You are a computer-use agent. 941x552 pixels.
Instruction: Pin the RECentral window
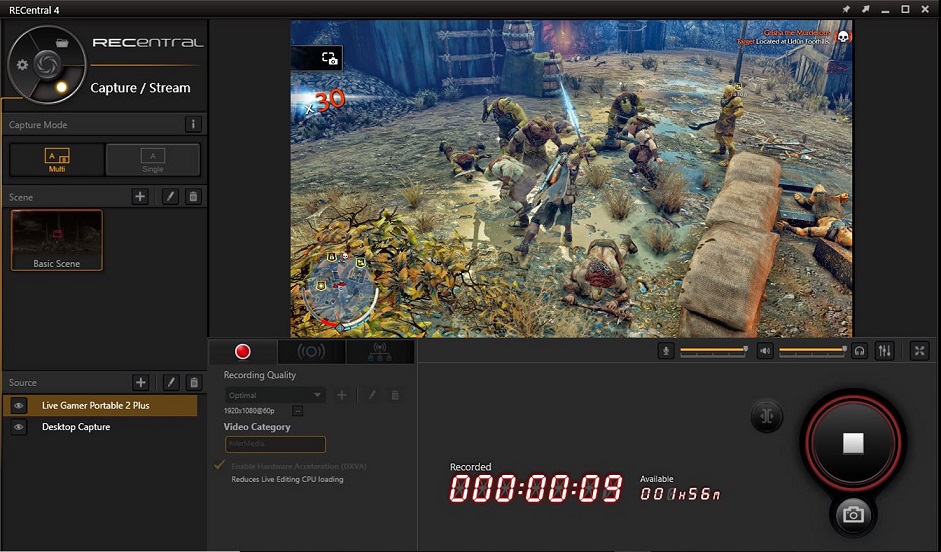click(846, 9)
